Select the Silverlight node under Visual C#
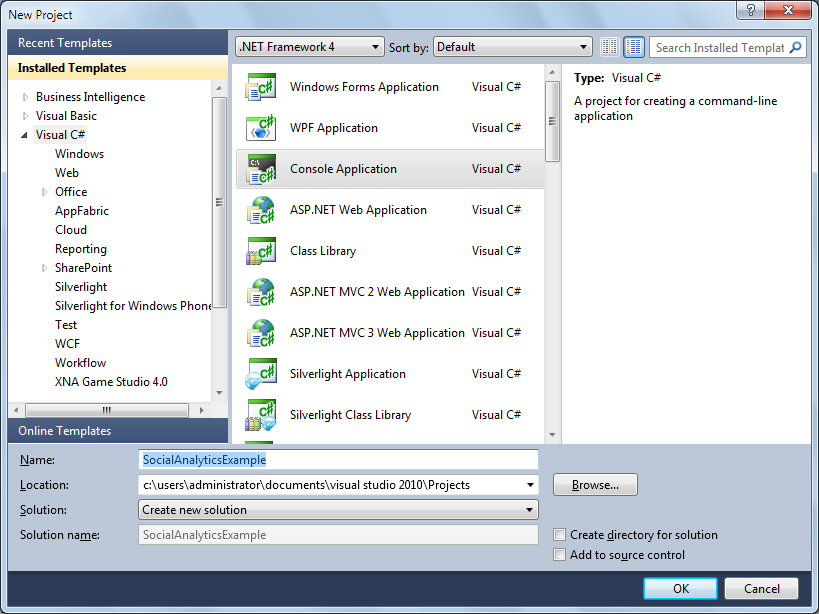Image resolution: width=819 pixels, height=614 pixels. coord(81,287)
